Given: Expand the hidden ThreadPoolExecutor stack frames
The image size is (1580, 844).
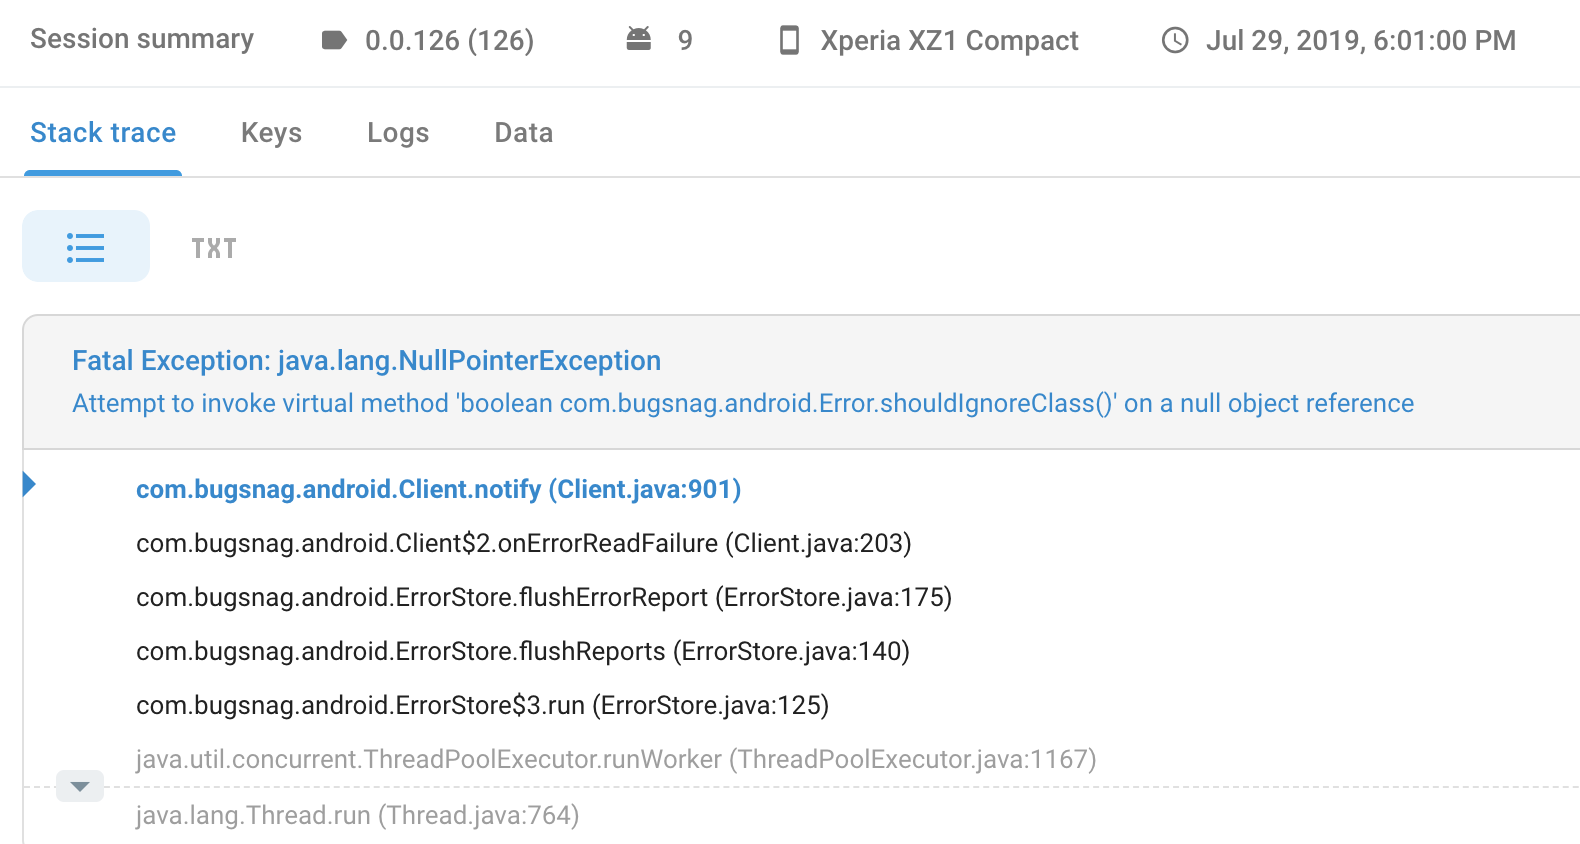Looking at the screenshot, I should click(x=79, y=786).
